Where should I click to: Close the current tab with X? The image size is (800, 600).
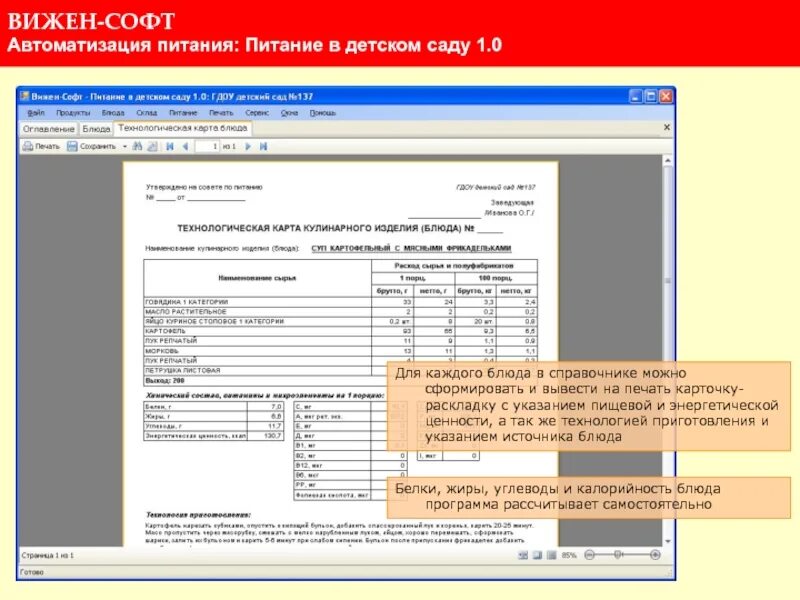(x=666, y=128)
